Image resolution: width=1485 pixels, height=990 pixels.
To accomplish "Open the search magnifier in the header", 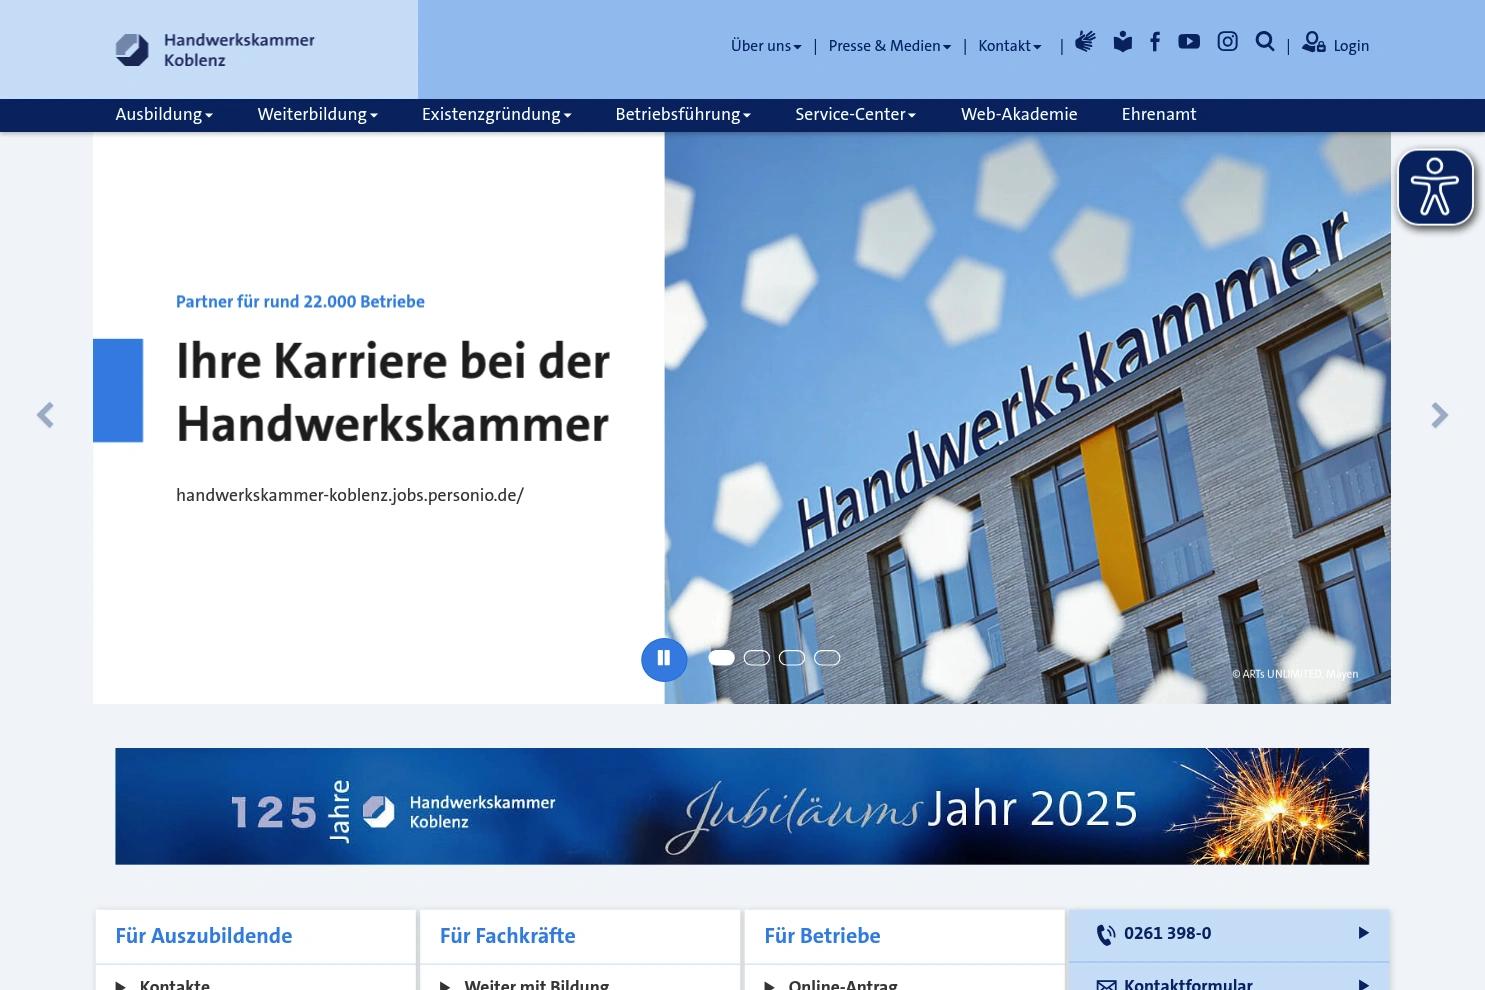I will click(1265, 41).
